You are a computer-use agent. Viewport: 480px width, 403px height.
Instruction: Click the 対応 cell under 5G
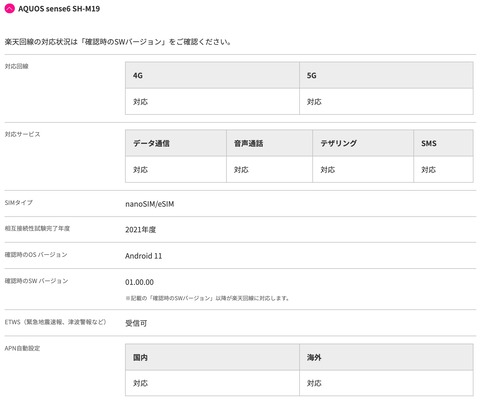pyautogui.click(x=386, y=102)
